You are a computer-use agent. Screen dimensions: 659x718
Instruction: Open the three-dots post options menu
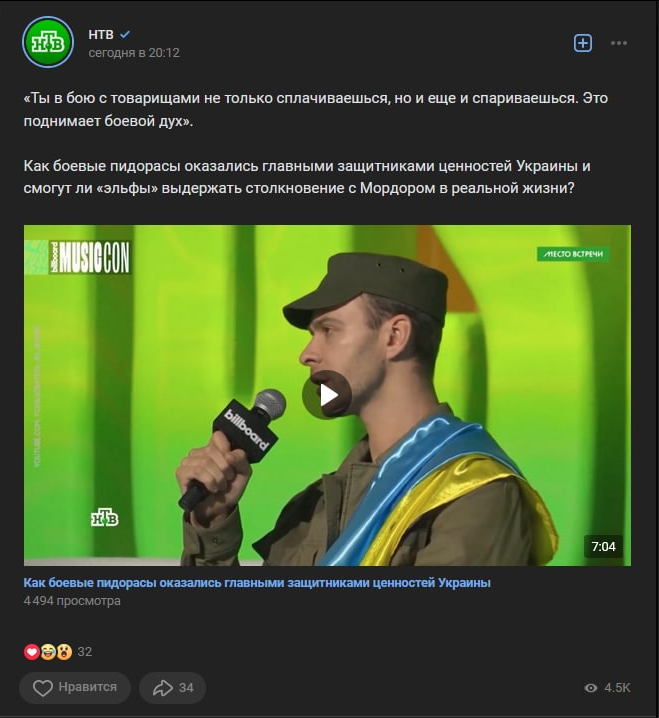pyautogui.click(x=619, y=43)
